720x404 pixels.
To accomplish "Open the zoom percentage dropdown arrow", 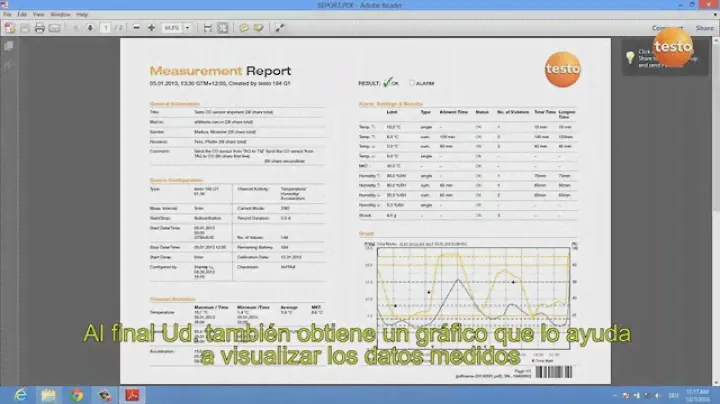I will point(188,28).
